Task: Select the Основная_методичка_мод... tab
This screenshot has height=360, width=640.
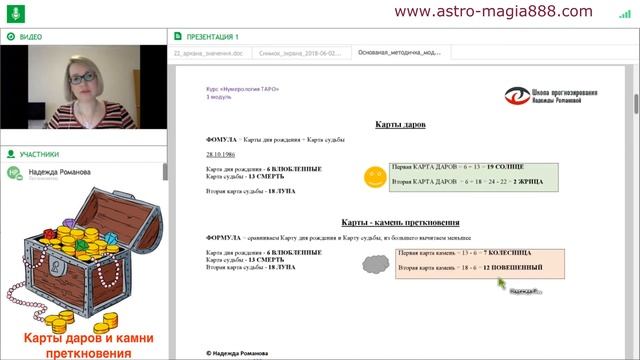Action: click(400, 53)
